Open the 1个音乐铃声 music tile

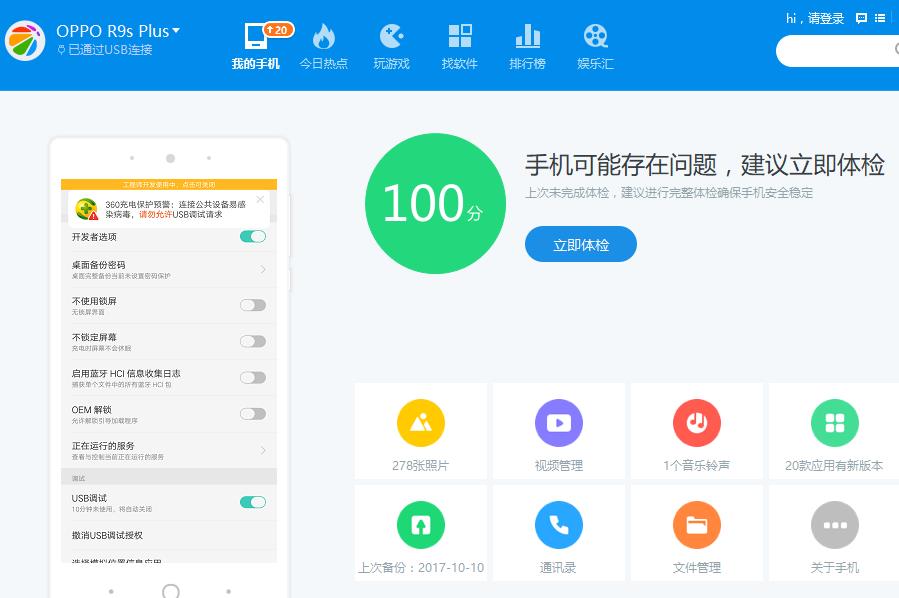click(697, 431)
